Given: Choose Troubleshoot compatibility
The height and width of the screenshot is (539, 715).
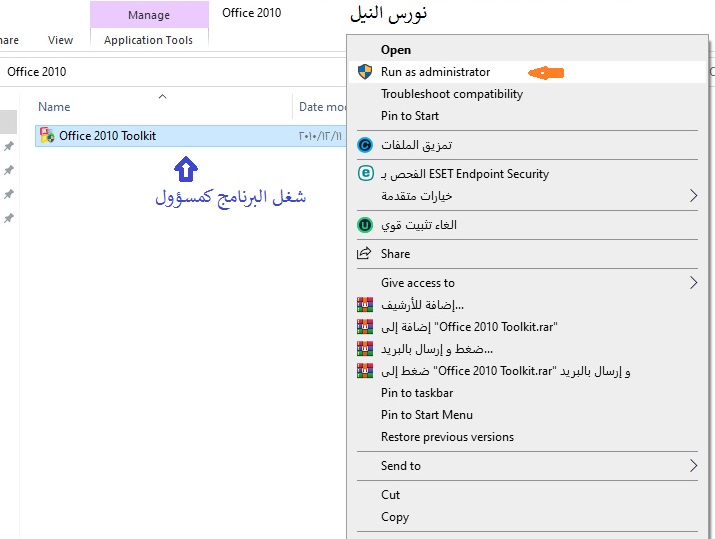Looking at the screenshot, I should click(451, 94).
